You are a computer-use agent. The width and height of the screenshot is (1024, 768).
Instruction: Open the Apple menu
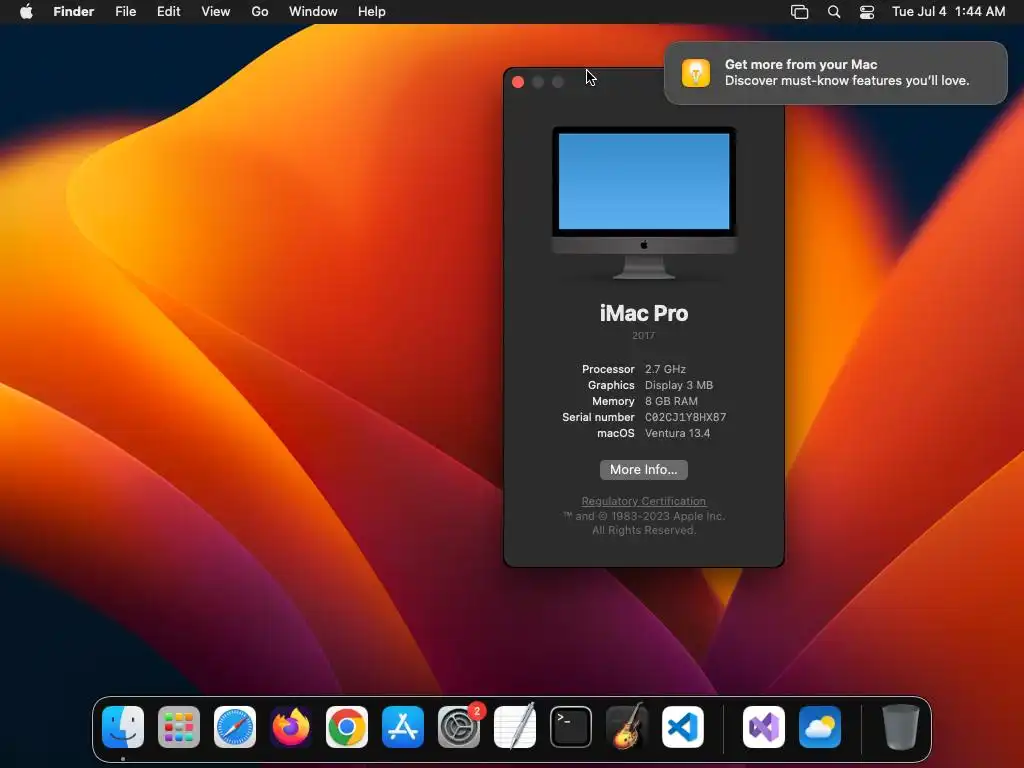click(26, 12)
